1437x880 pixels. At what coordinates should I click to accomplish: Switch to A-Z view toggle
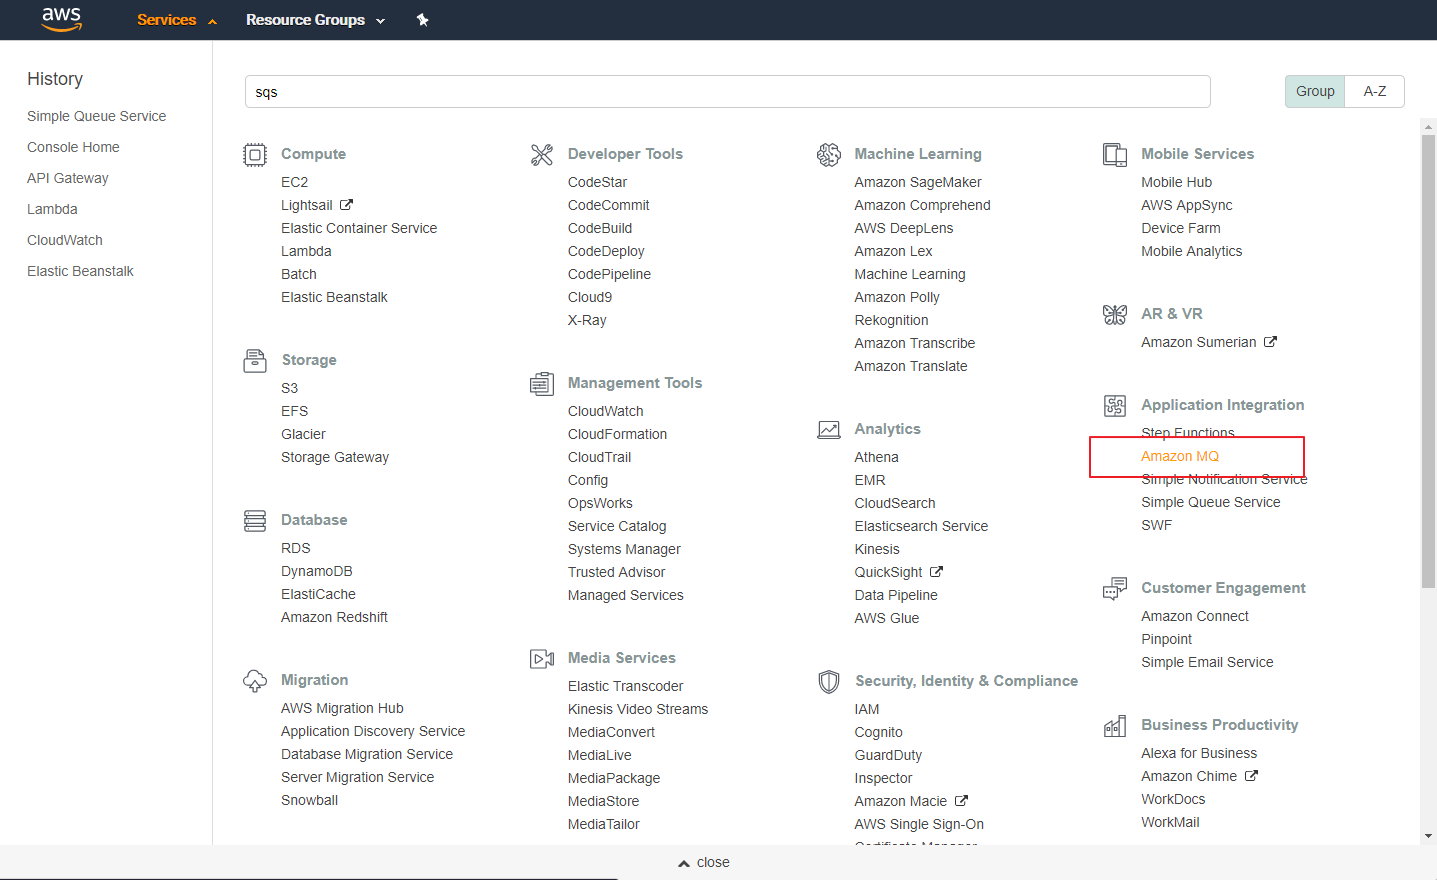1375,91
